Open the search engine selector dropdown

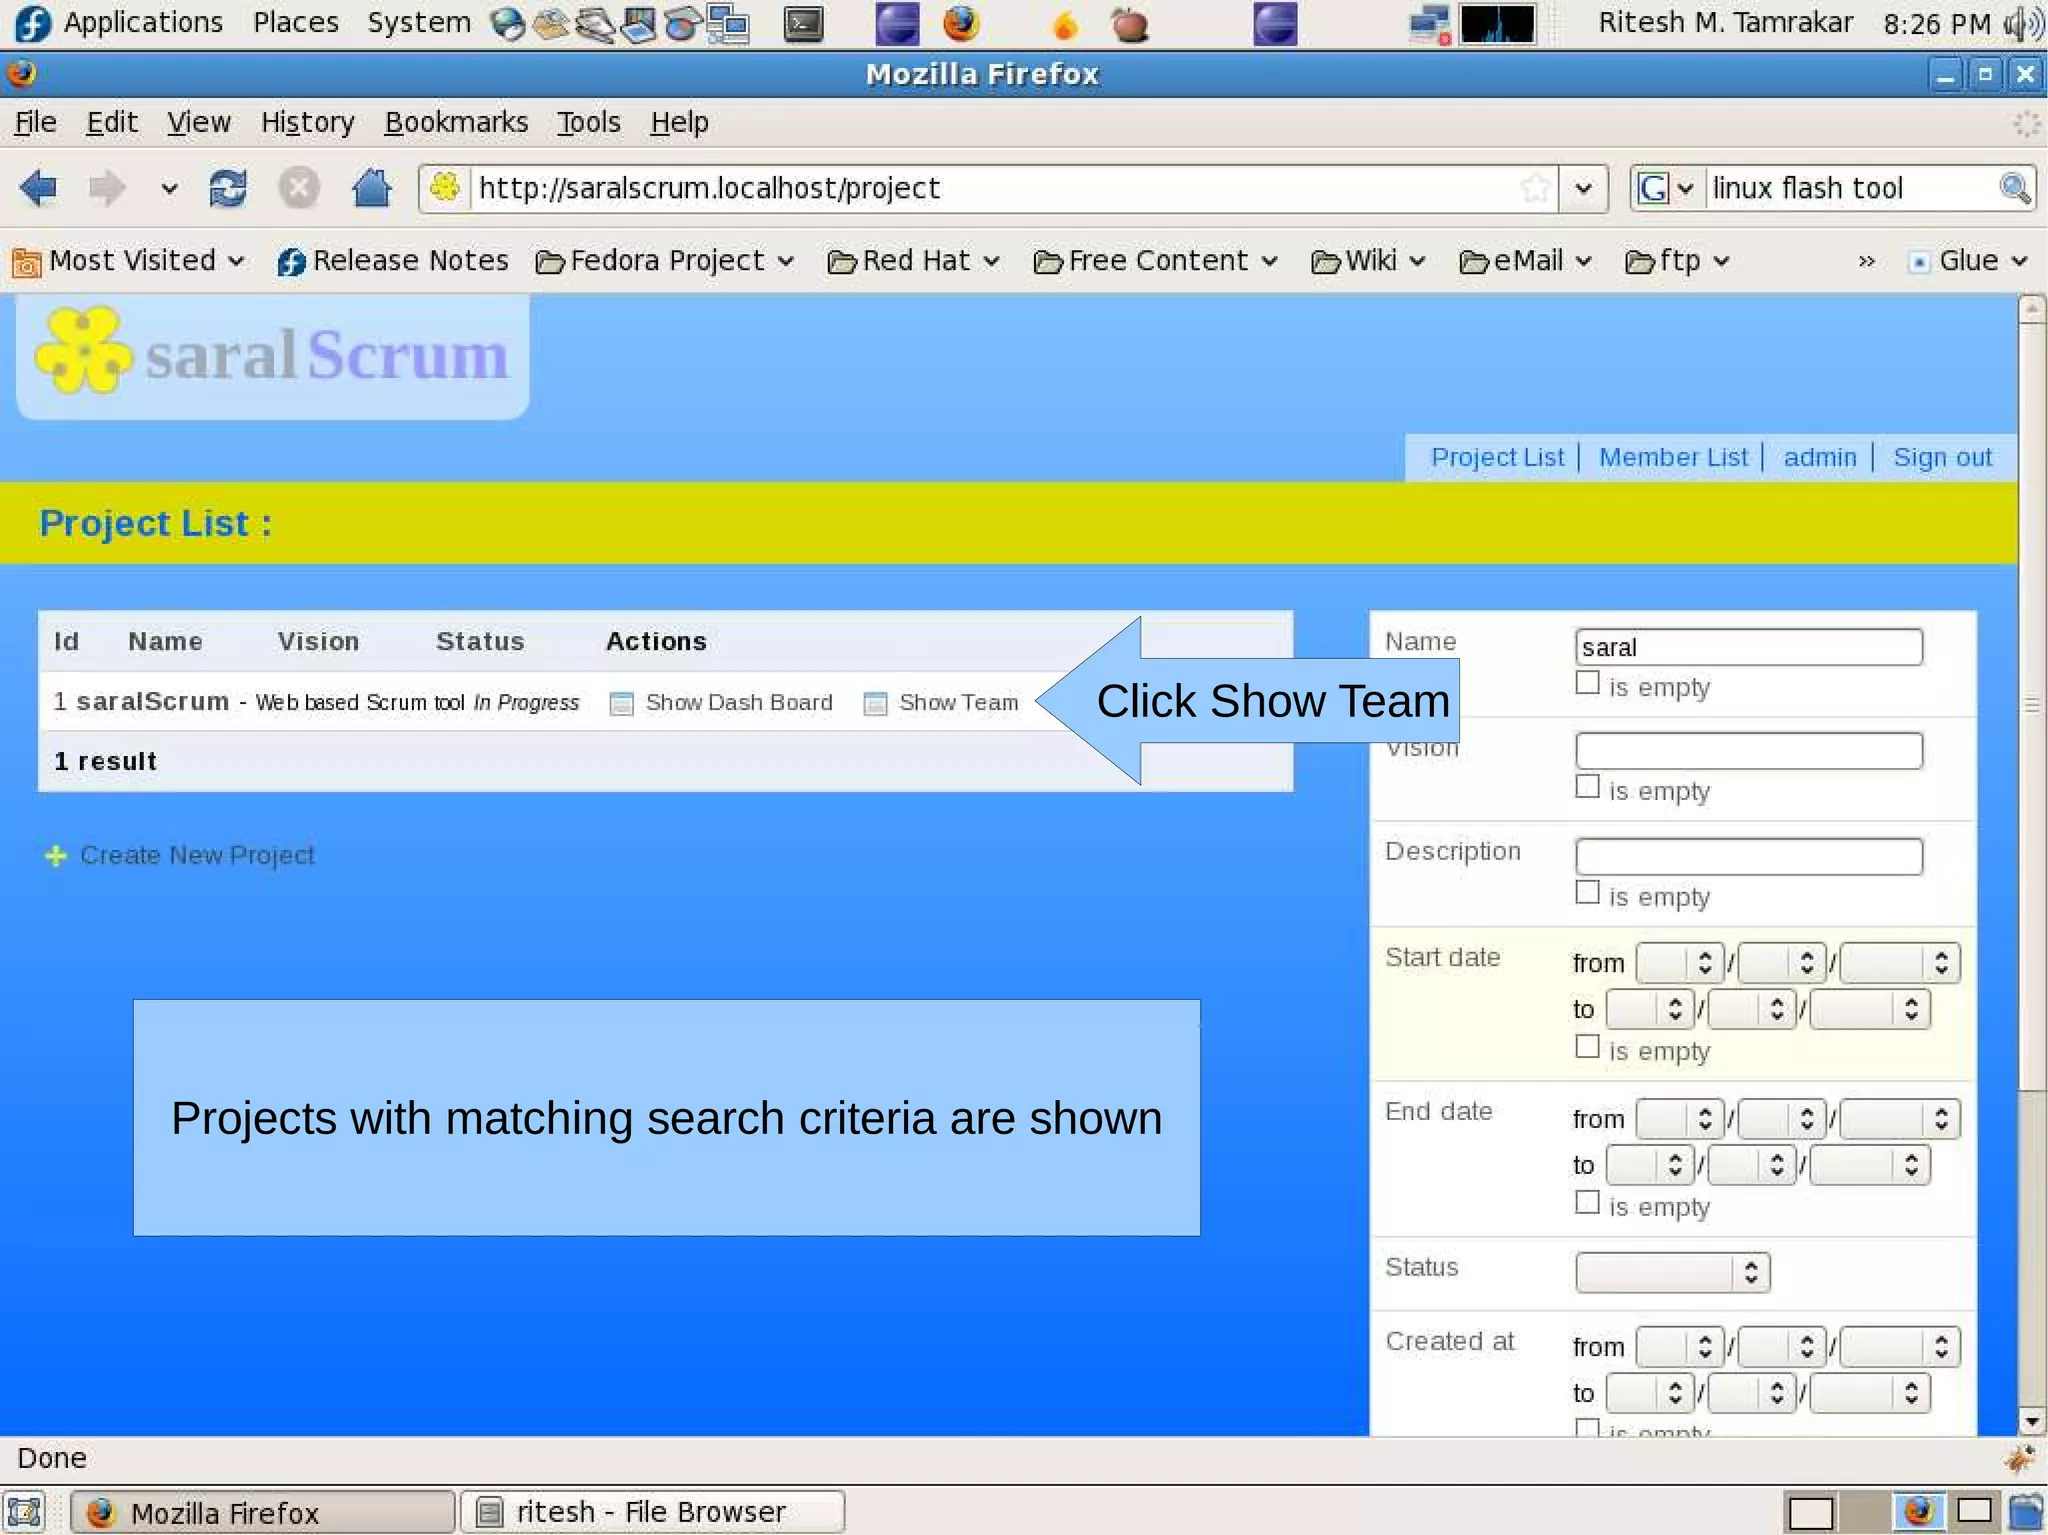click(x=1666, y=188)
